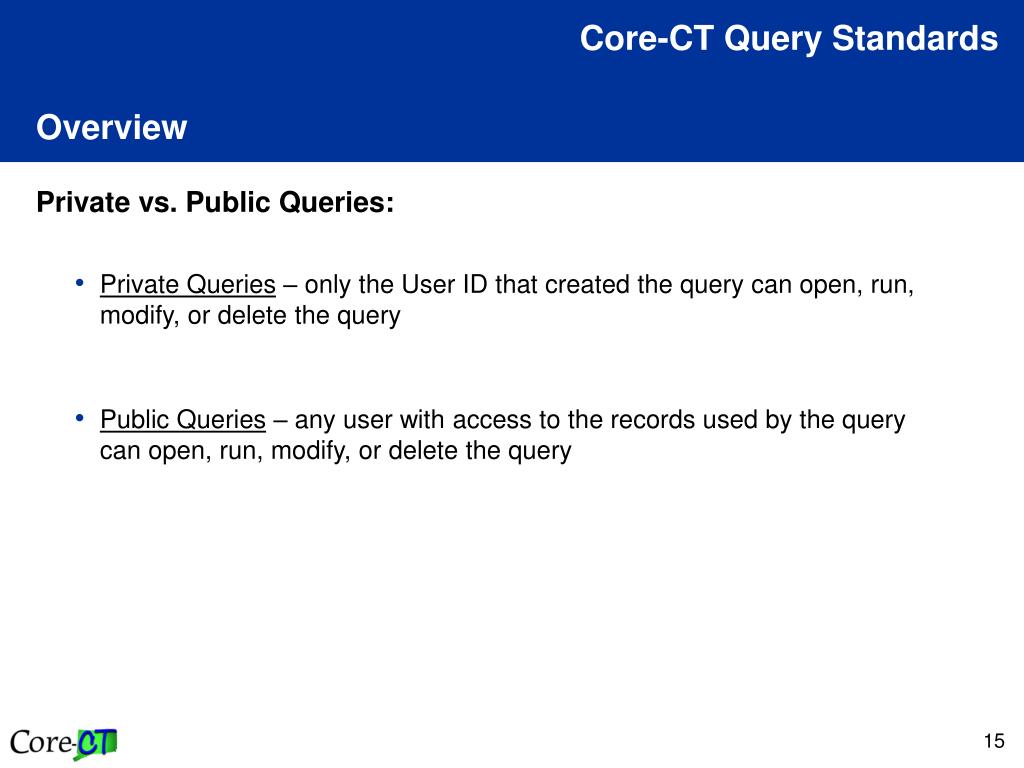Click the Private vs. Public Queries heading
Viewport: 1024px width, 768px height.
click(216, 202)
